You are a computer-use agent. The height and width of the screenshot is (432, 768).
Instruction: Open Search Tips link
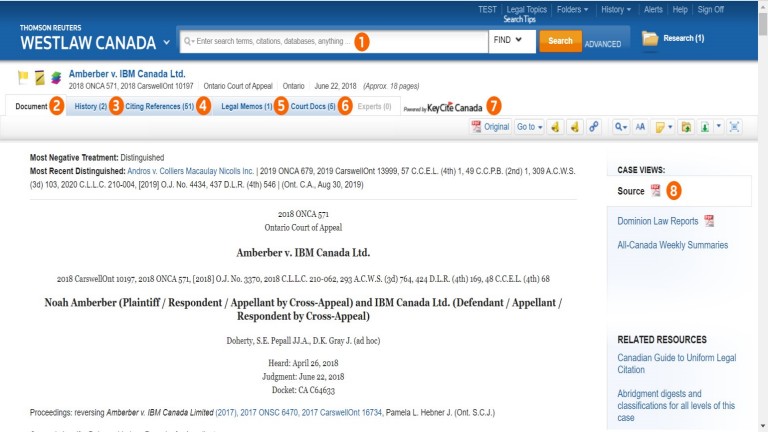tap(519, 19)
